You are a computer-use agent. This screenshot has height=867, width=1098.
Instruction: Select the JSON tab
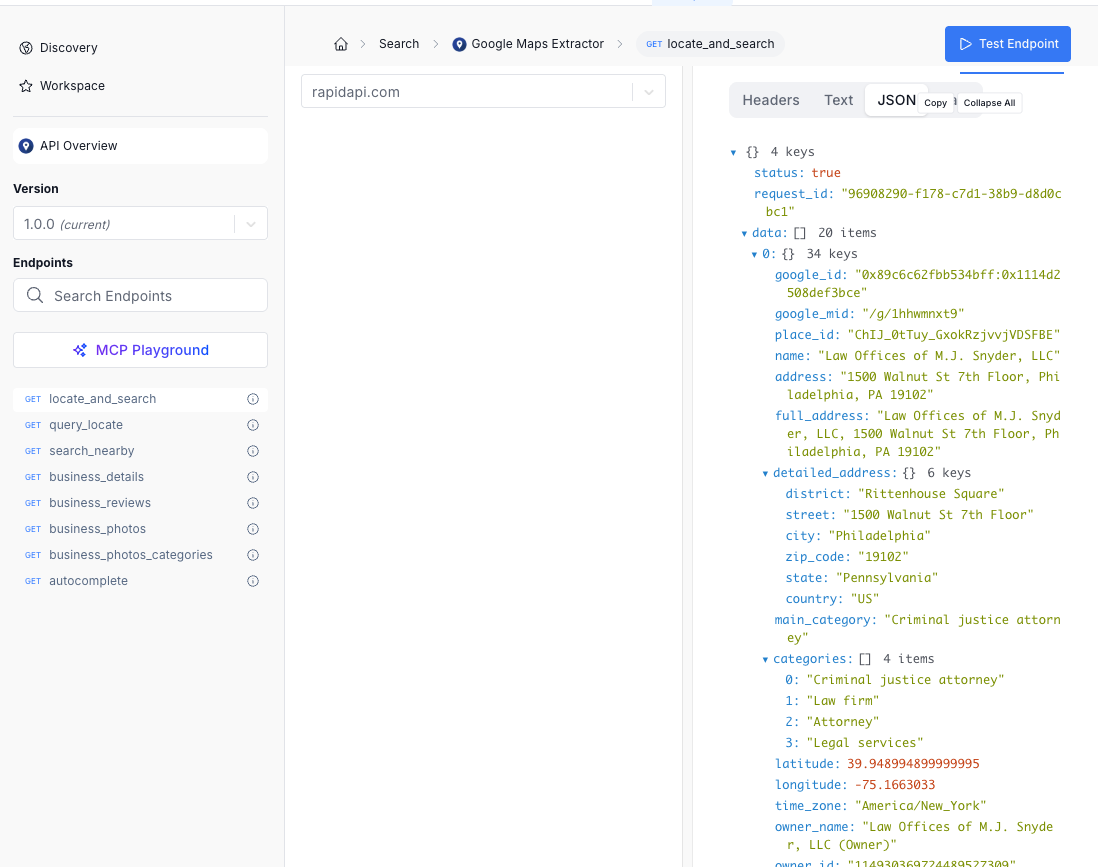pyautogui.click(x=896, y=100)
